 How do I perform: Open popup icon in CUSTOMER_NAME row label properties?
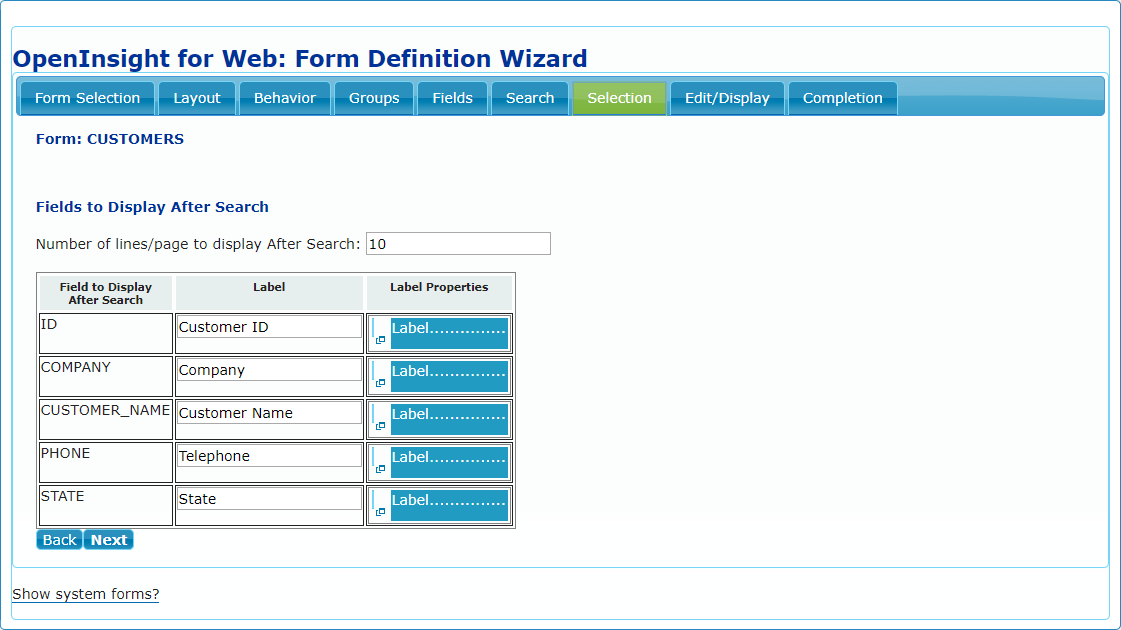click(x=380, y=426)
